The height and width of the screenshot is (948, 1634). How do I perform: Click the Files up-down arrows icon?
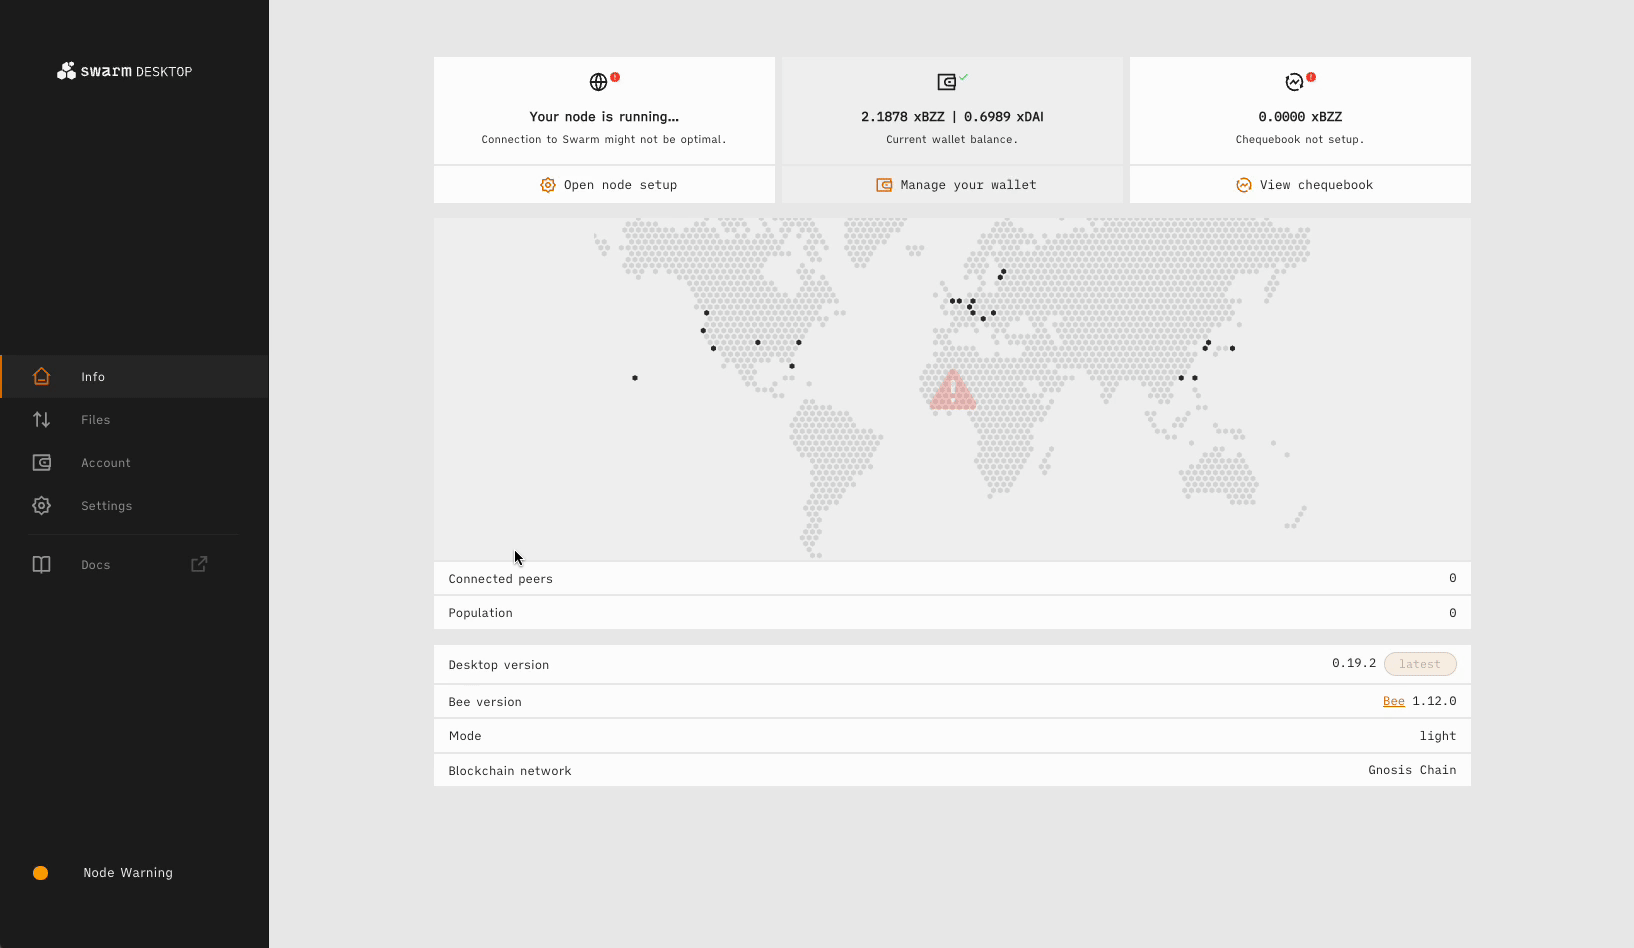click(x=41, y=420)
